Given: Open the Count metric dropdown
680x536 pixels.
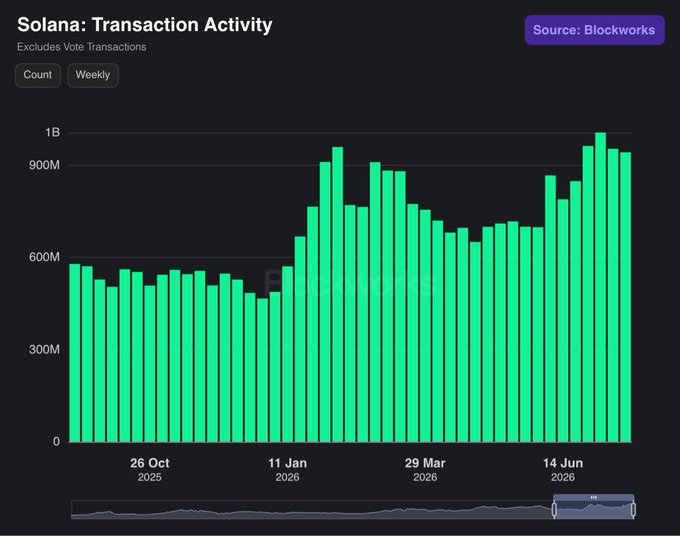Looking at the screenshot, I should (38, 75).
